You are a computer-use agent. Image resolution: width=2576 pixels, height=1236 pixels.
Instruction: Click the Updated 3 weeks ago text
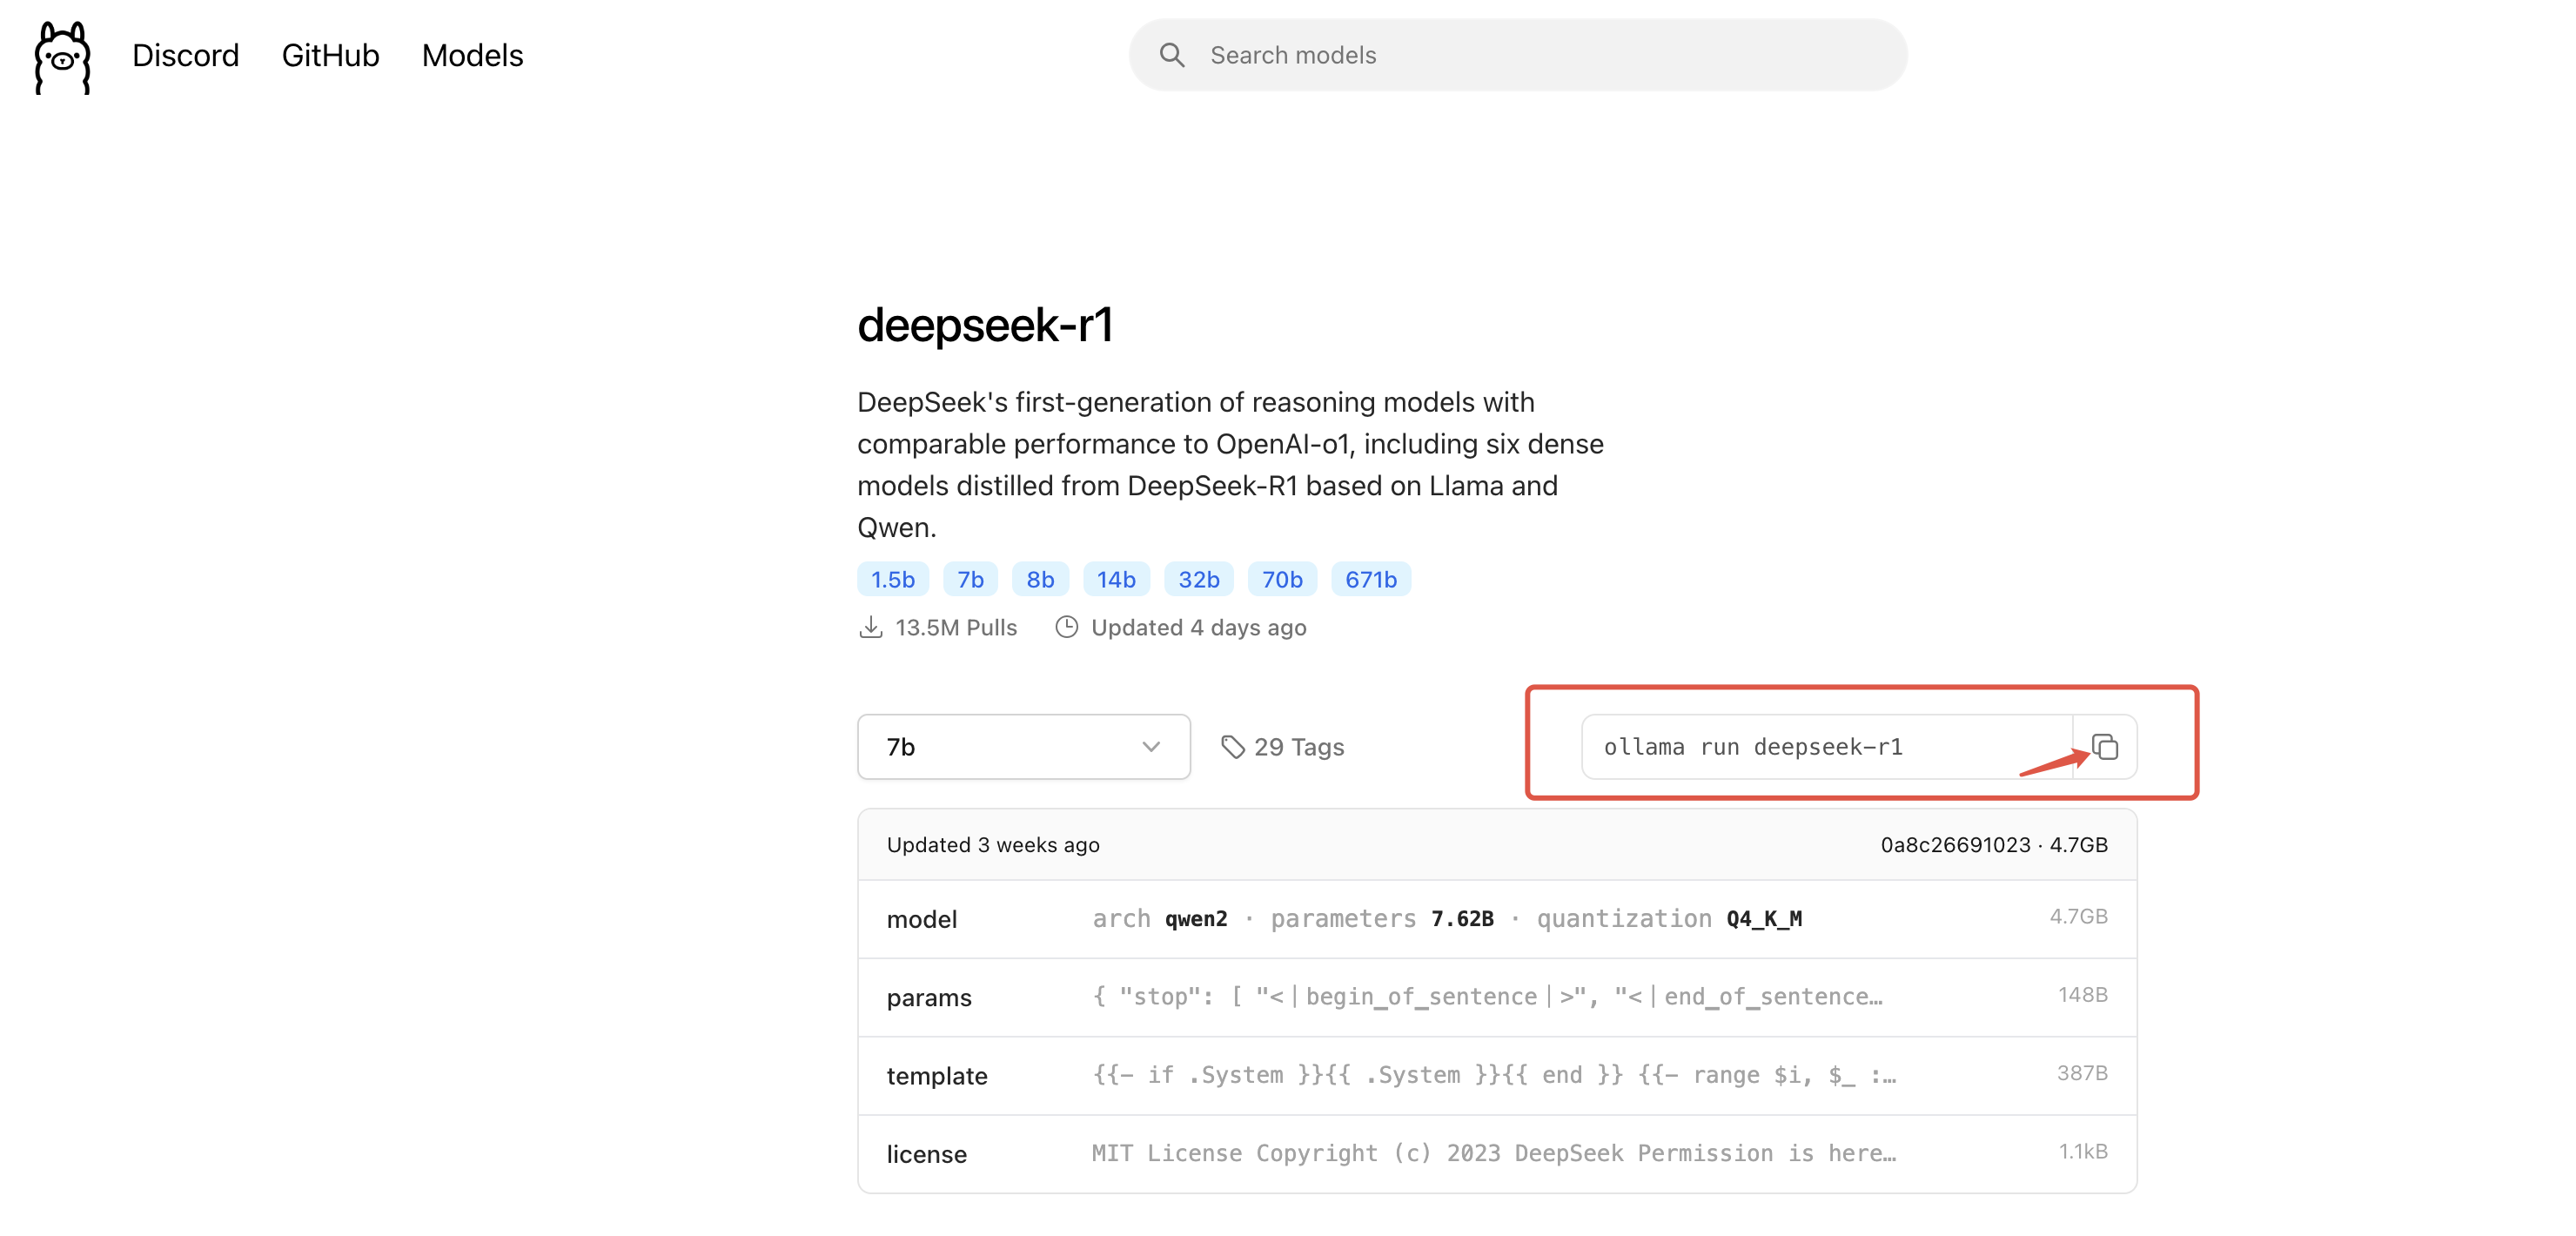pos(992,844)
